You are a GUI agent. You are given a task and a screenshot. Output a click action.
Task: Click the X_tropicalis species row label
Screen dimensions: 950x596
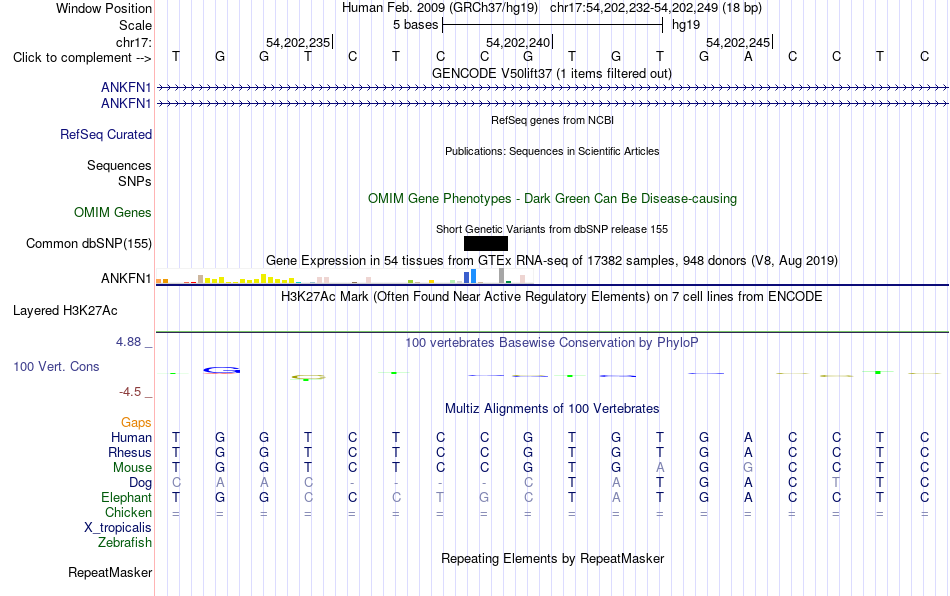pyautogui.click(x=118, y=528)
